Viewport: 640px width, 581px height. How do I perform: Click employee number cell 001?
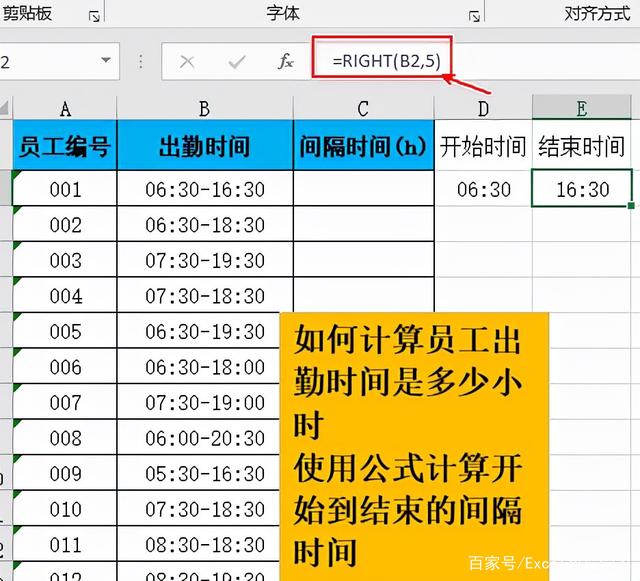tap(65, 189)
